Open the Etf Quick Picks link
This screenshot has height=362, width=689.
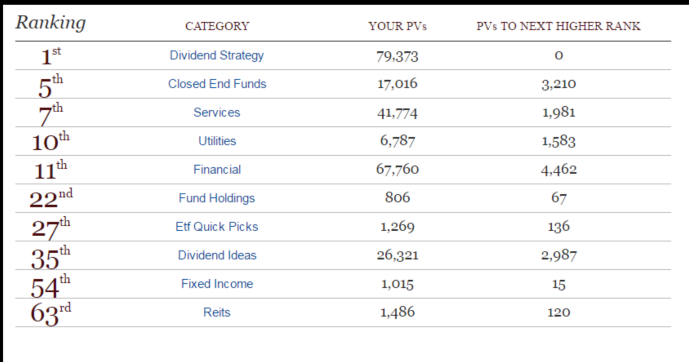[217, 227]
